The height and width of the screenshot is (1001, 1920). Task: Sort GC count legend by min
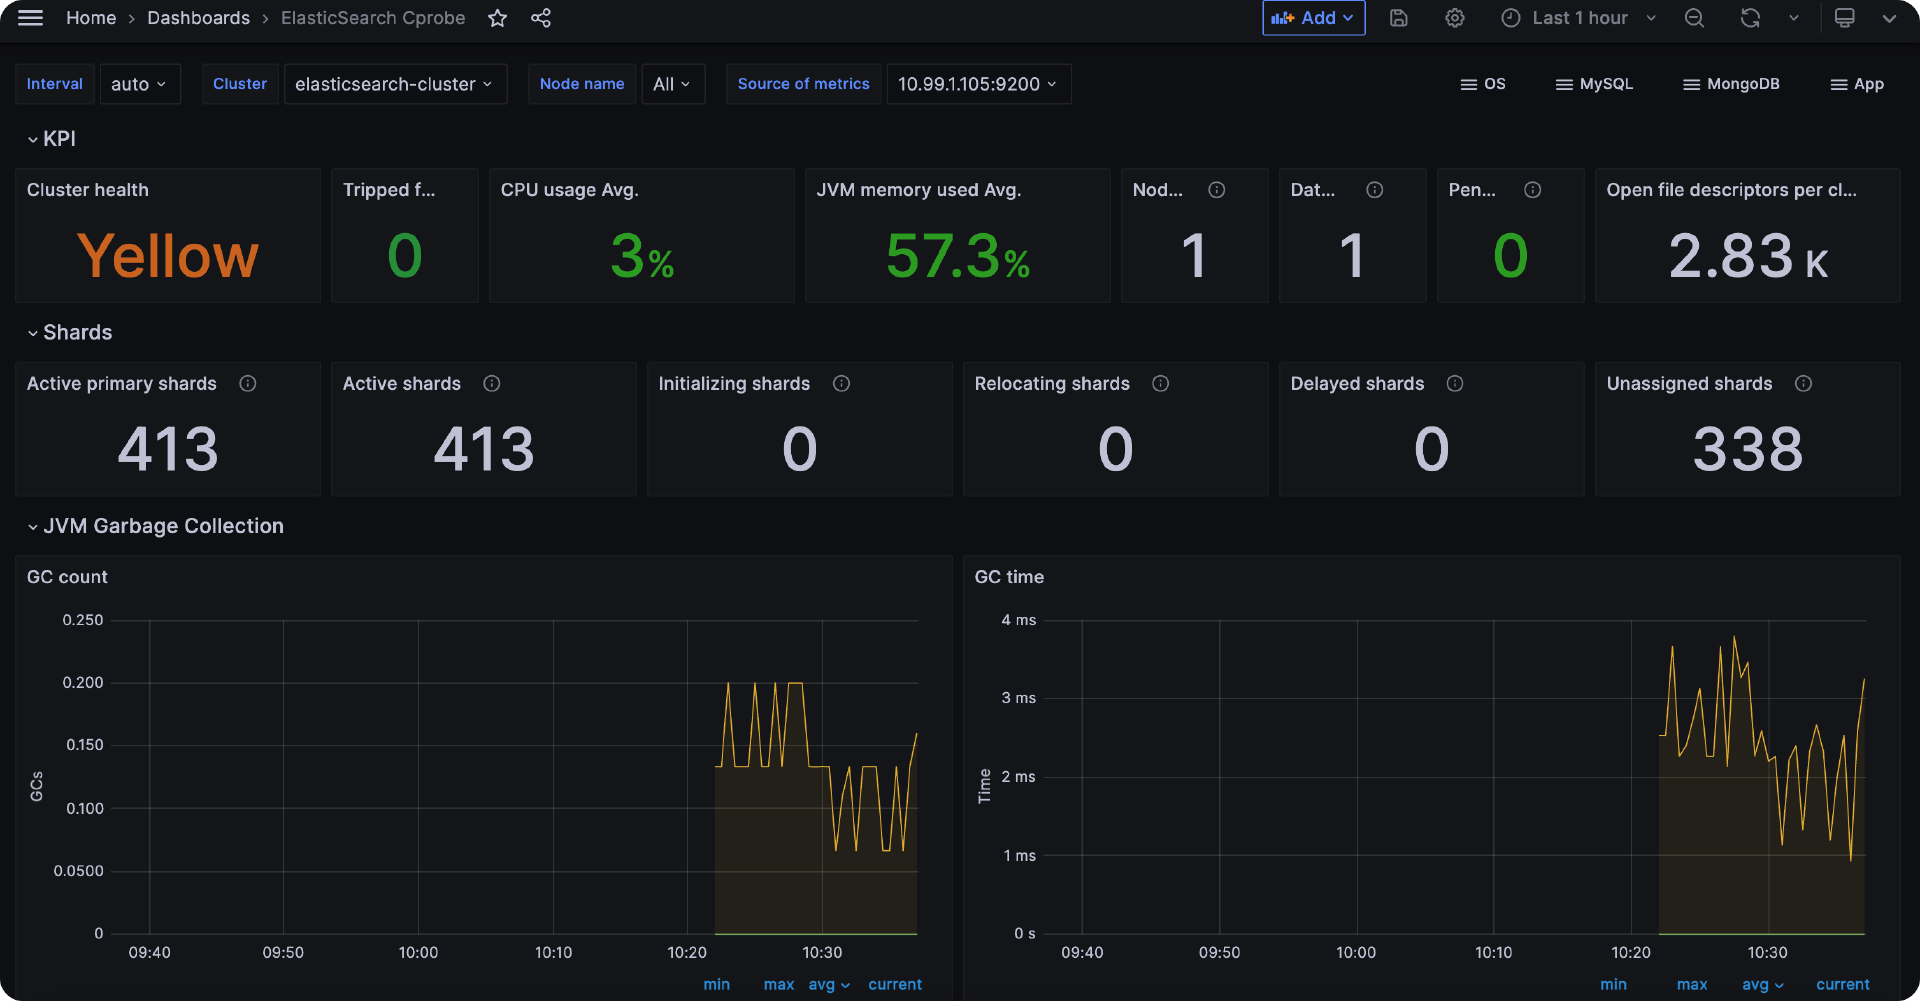click(717, 985)
